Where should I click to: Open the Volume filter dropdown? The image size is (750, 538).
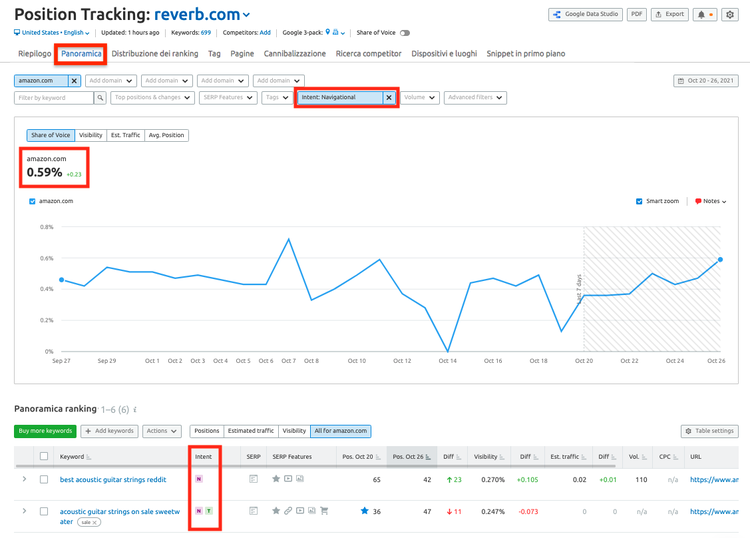[x=419, y=98]
